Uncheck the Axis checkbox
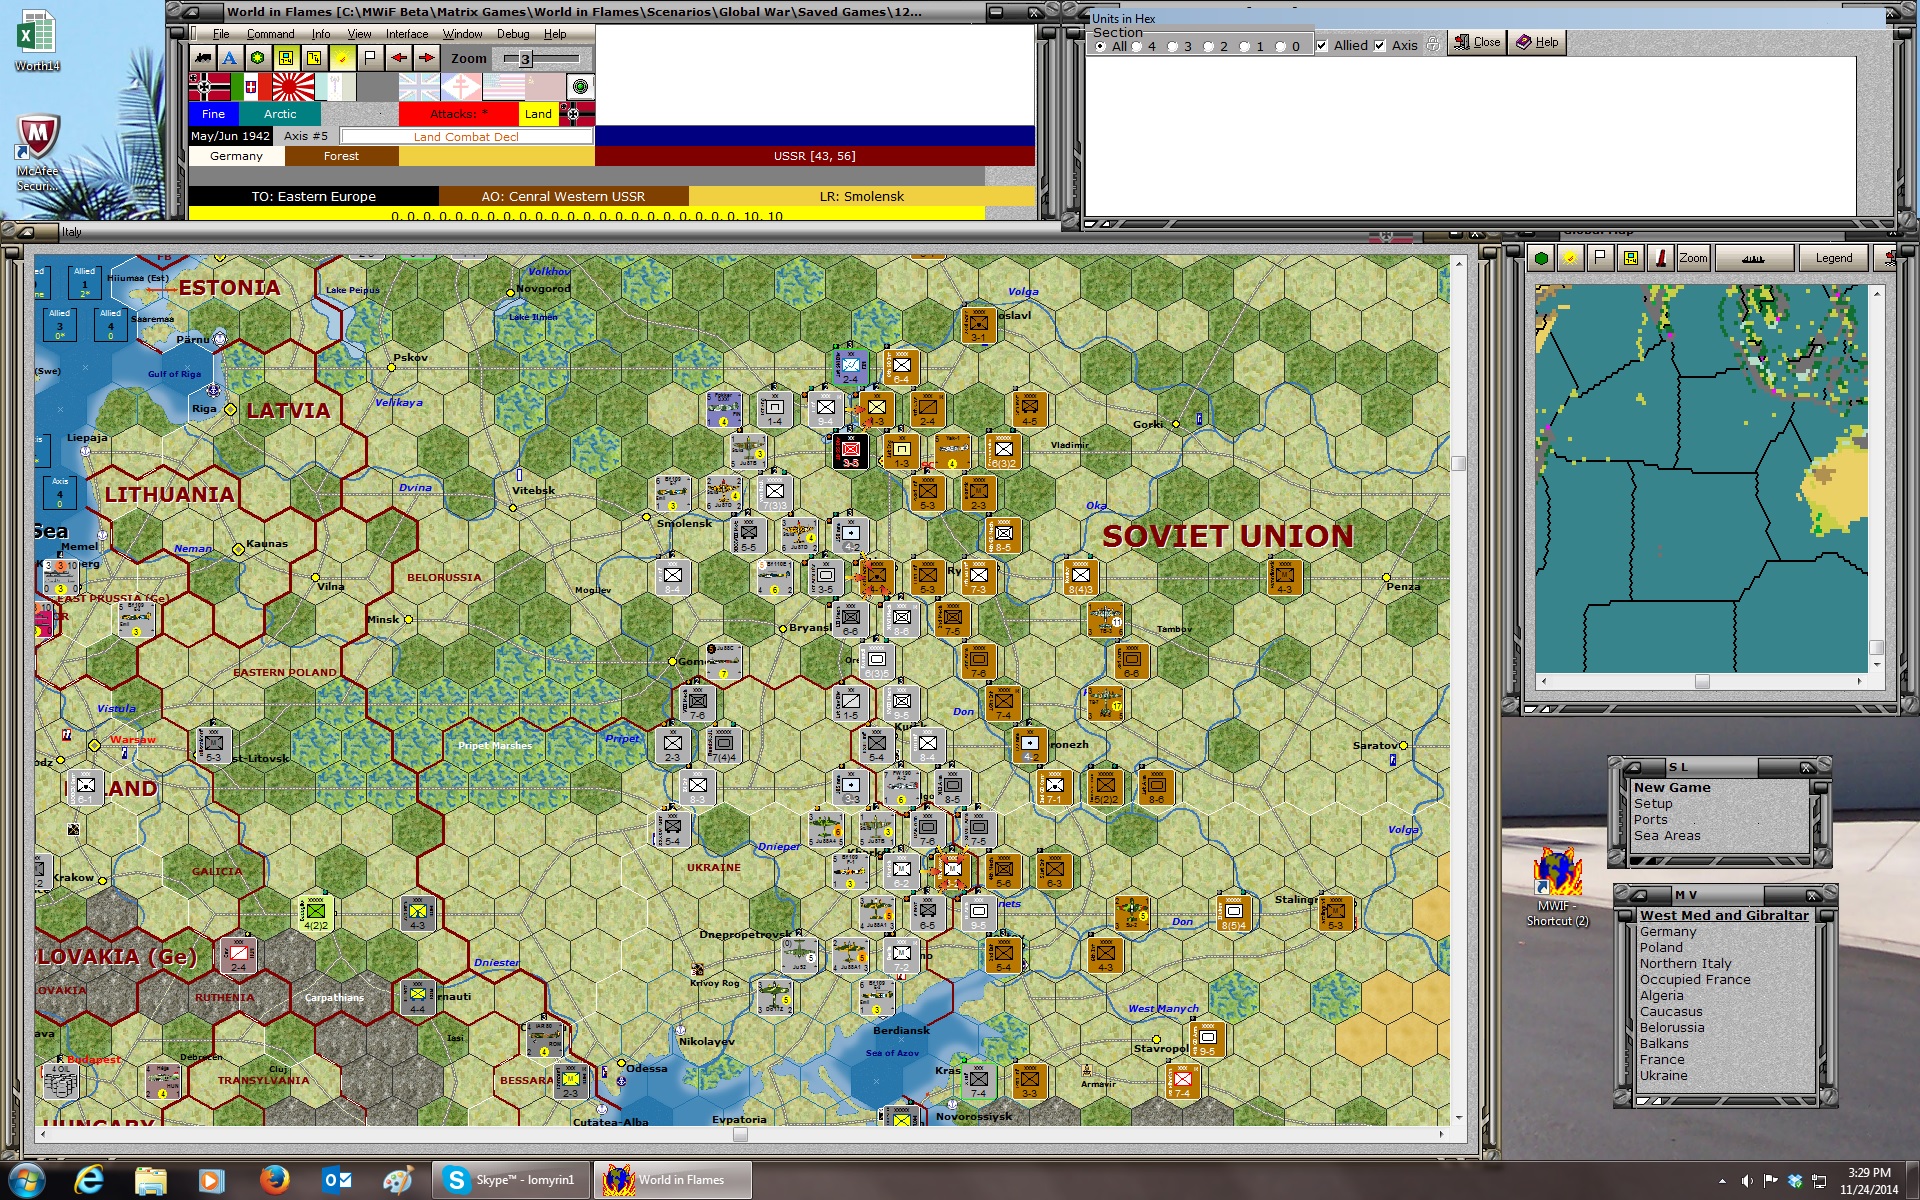1920x1200 pixels. point(1380,46)
